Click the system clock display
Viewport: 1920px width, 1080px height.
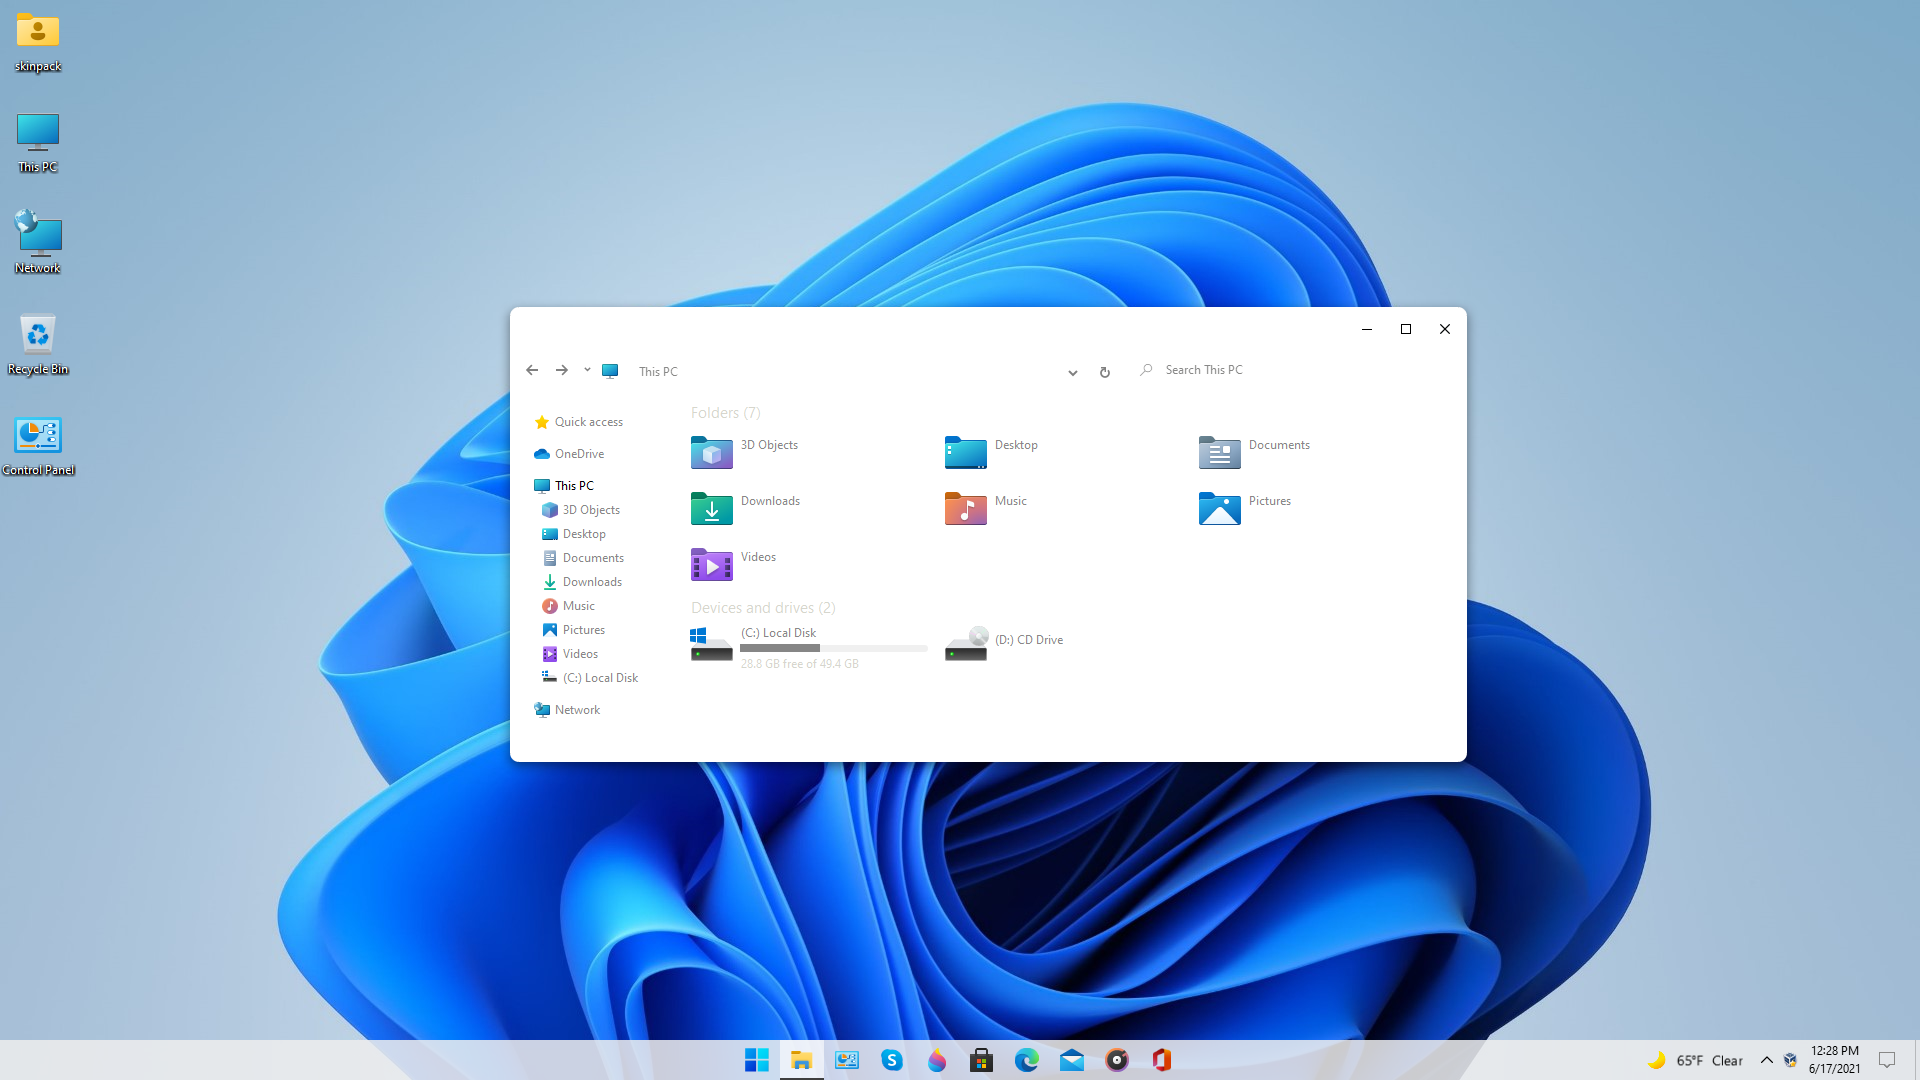(1837, 1060)
